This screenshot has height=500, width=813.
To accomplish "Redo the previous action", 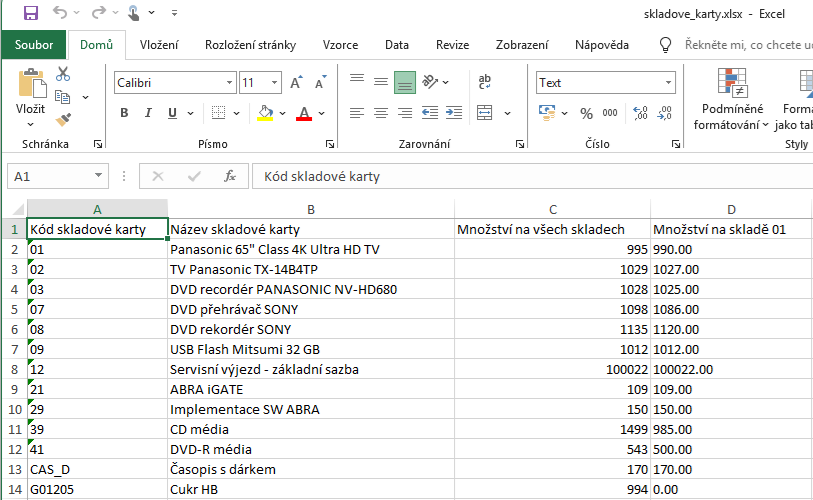I will pyautogui.click(x=98, y=13).
